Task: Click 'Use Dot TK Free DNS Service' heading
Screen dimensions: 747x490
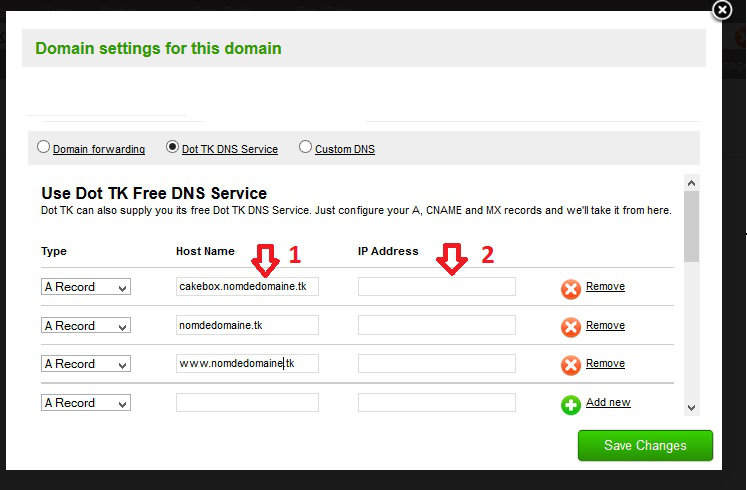Action: [x=154, y=193]
